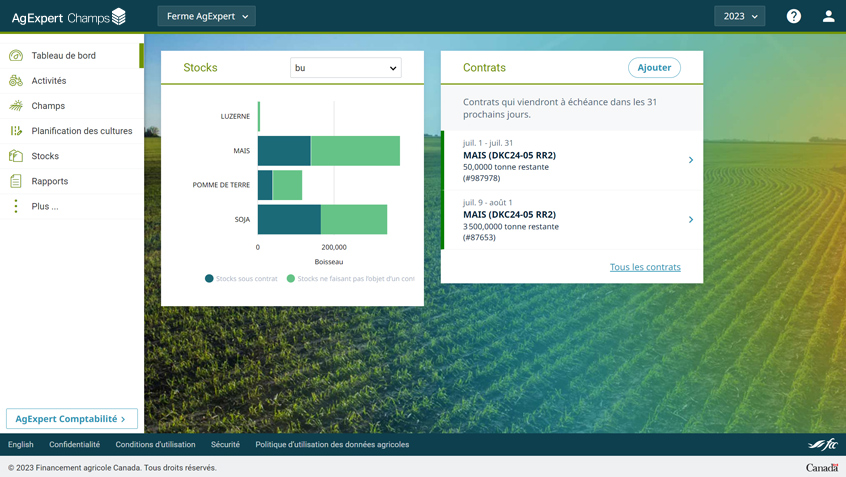Image resolution: width=846 pixels, height=477 pixels.
Task: Open the Confidentialité footer link
Action: [x=74, y=445]
